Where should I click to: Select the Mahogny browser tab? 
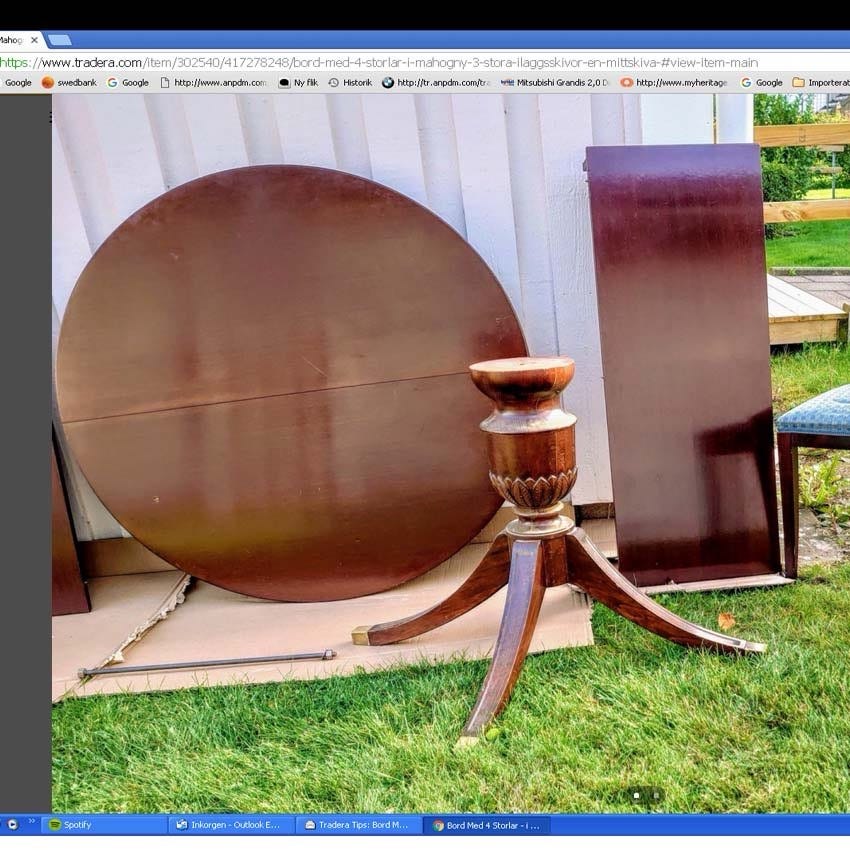[20, 40]
